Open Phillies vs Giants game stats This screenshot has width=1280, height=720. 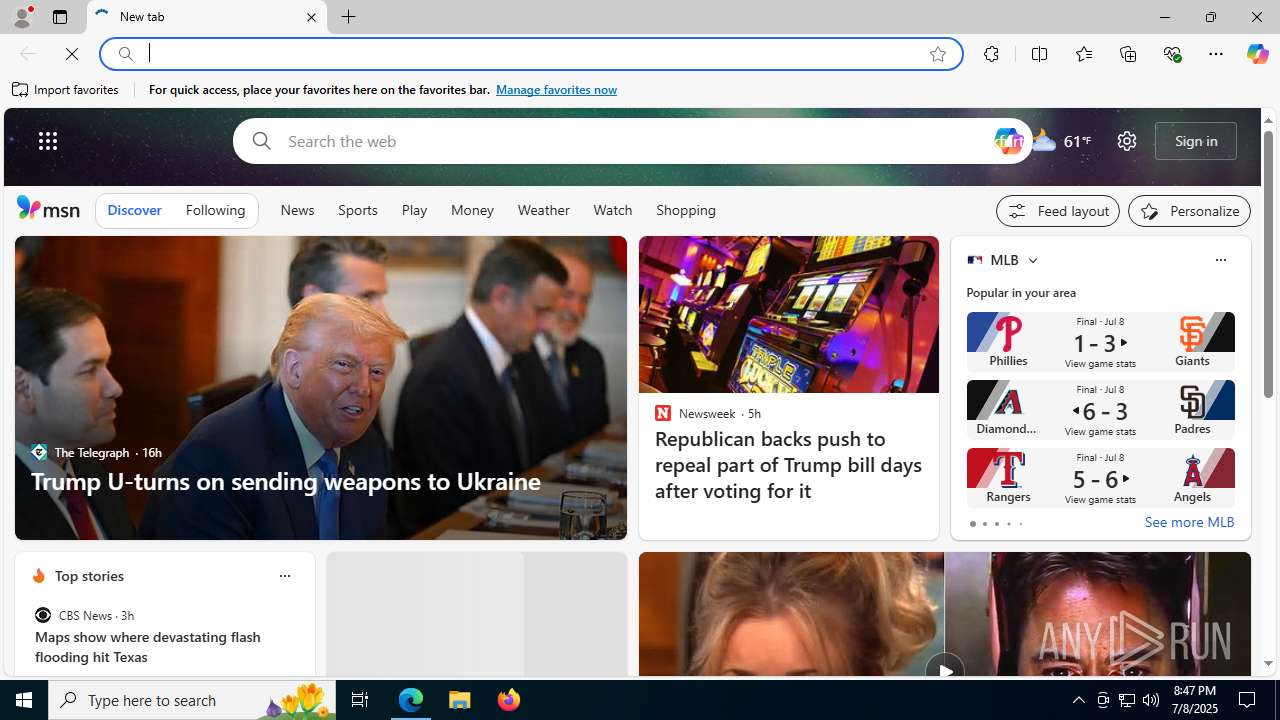point(1100,342)
